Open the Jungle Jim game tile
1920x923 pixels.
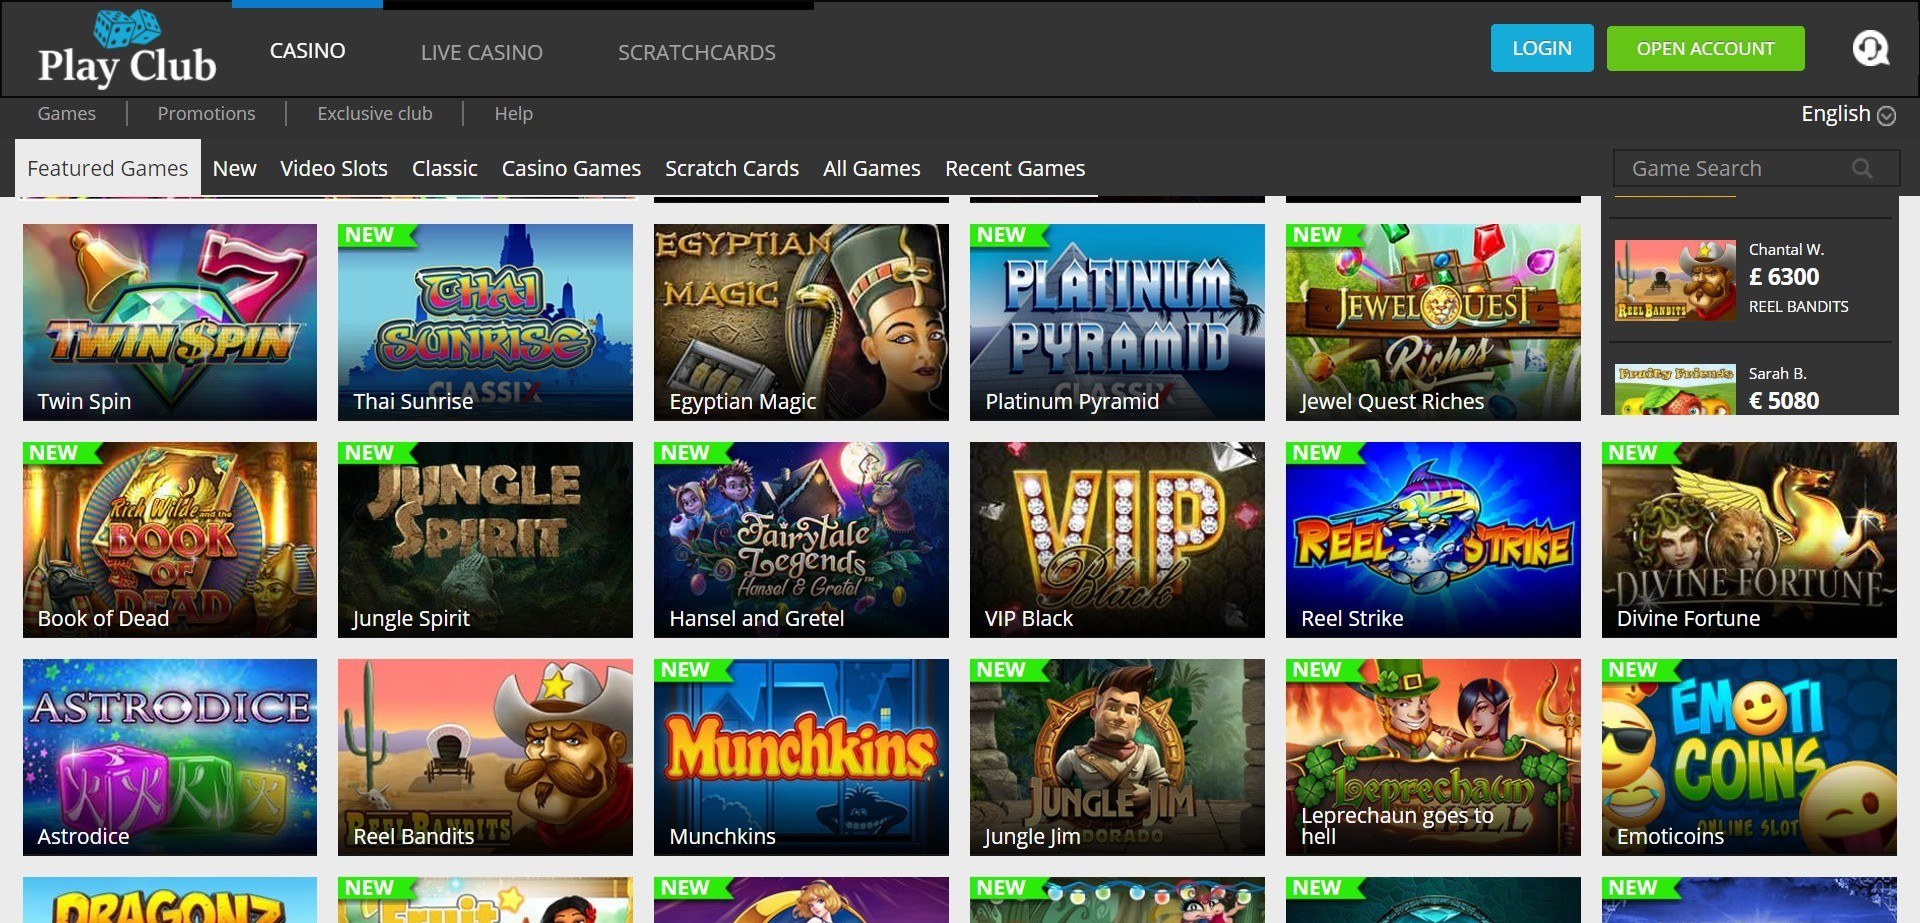point(1117,757)
